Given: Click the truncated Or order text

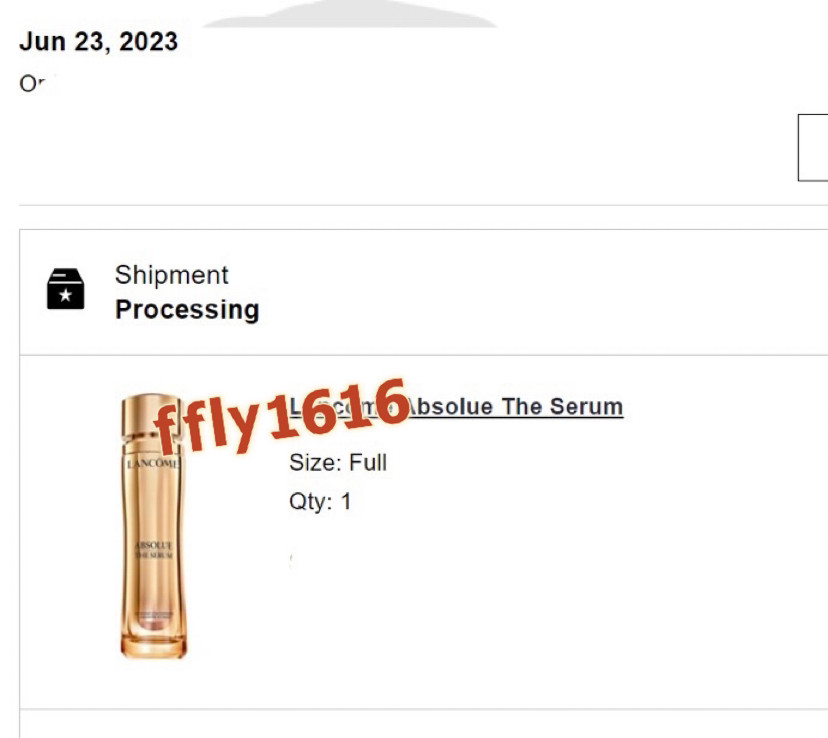Looking at the screenshot, I should point(33,83).
